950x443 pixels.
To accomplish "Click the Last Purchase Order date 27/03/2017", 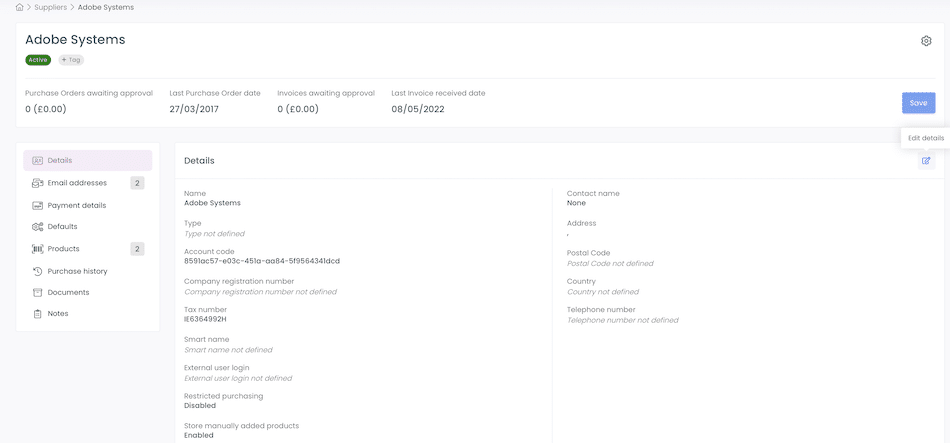I will [194, 110].
